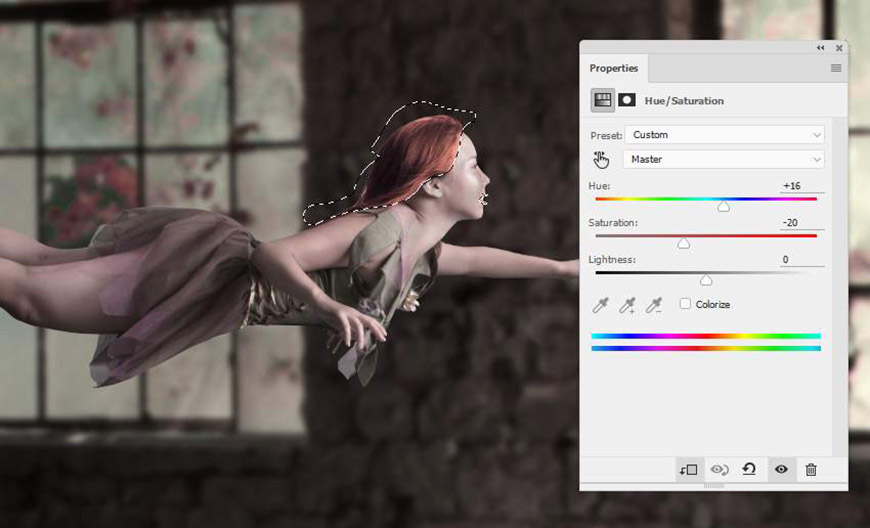Click the Lightness value field
This screenshot has width=870, height=528.
[x=801, y=260]
